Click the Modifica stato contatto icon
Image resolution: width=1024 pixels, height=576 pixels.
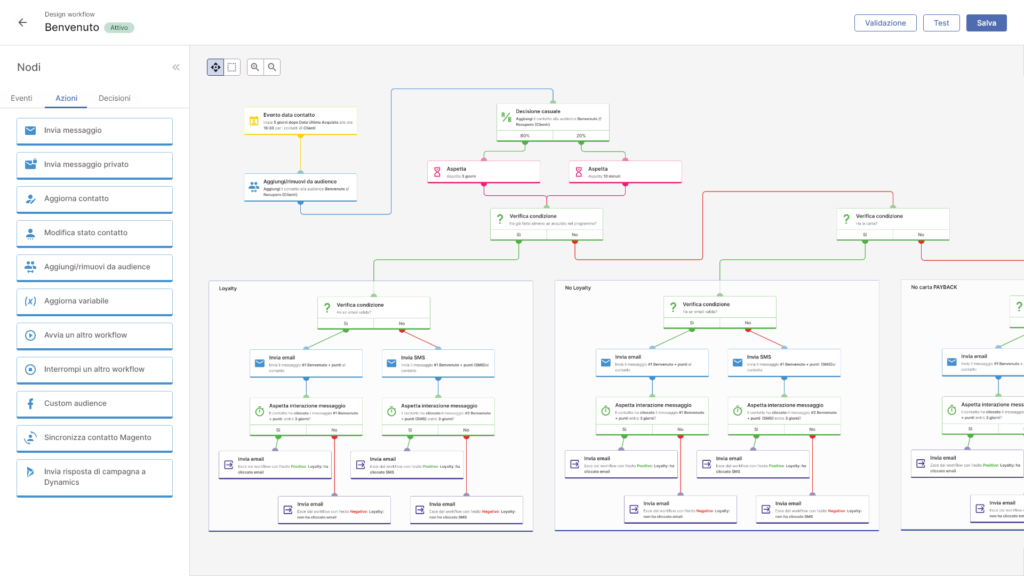pos(30,233)
